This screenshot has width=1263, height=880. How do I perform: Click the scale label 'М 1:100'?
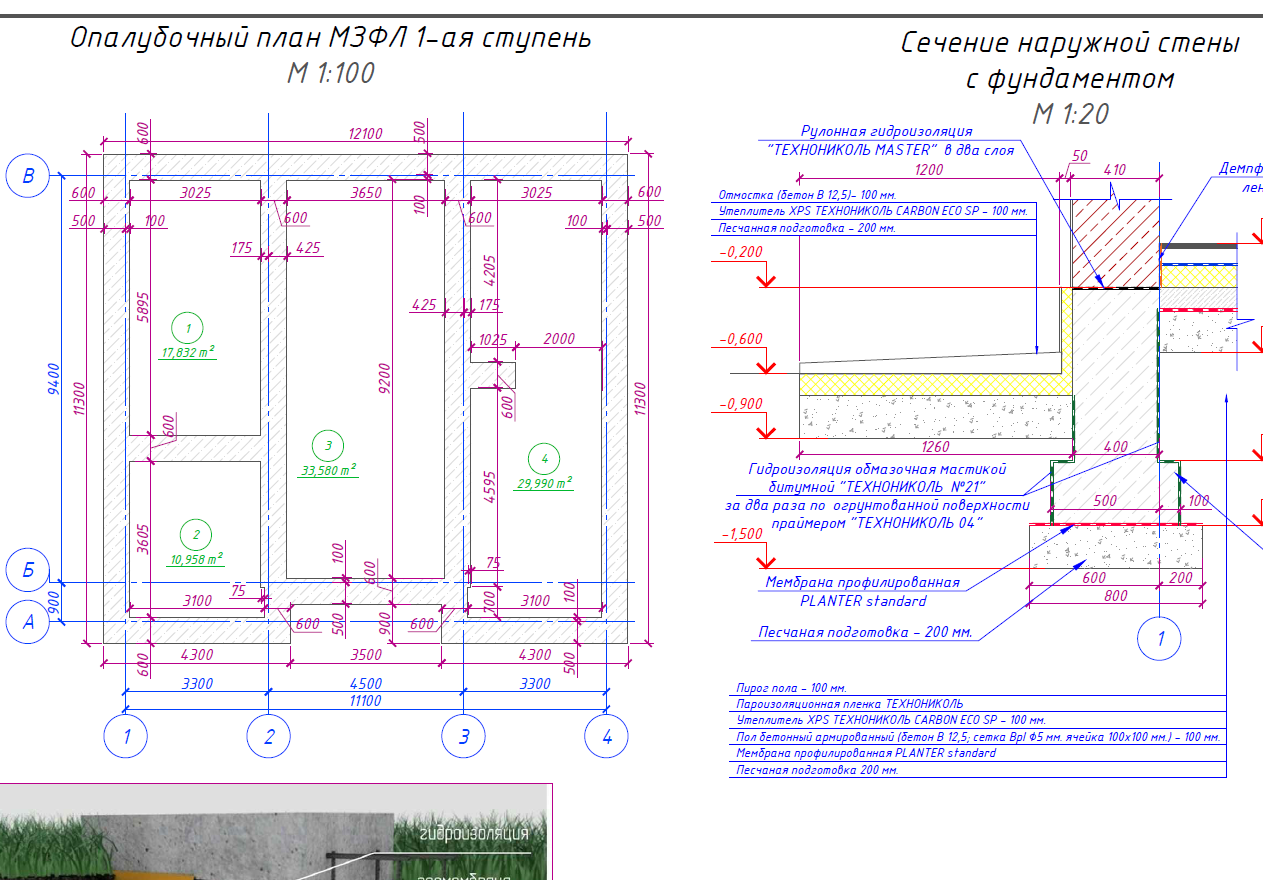click(x=330, y=75)
